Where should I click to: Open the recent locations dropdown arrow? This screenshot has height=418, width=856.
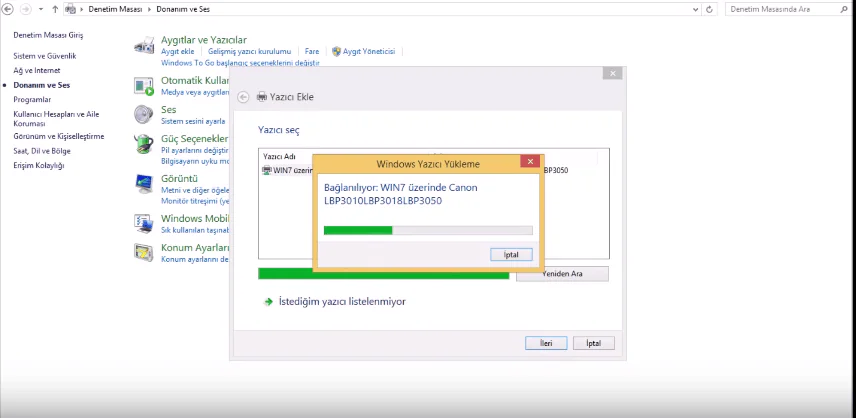41,10
